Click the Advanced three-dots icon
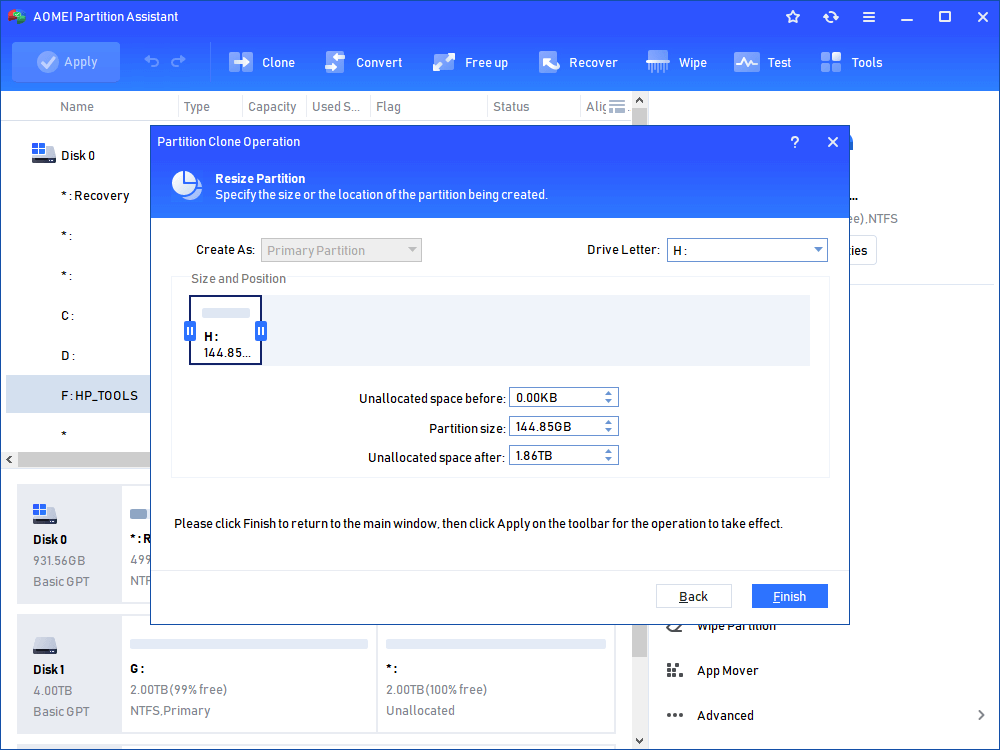This screenshot has width=1000, height=750. click(674, 715)
